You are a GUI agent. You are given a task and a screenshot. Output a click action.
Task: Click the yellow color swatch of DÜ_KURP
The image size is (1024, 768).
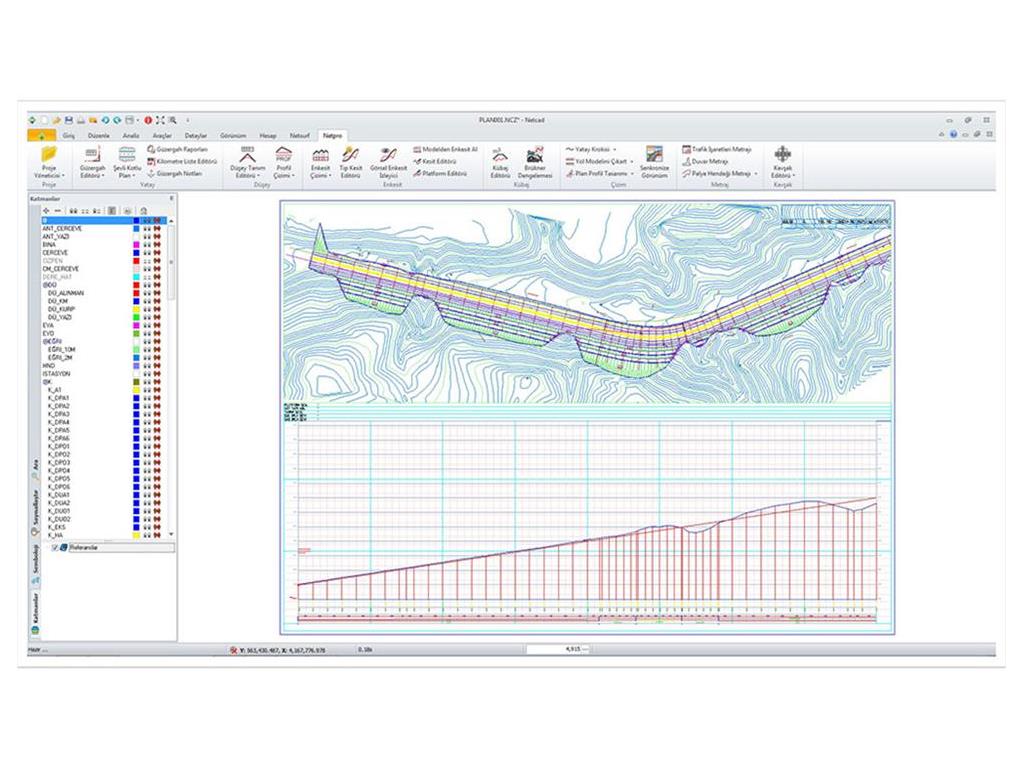(x=135, y=309)
